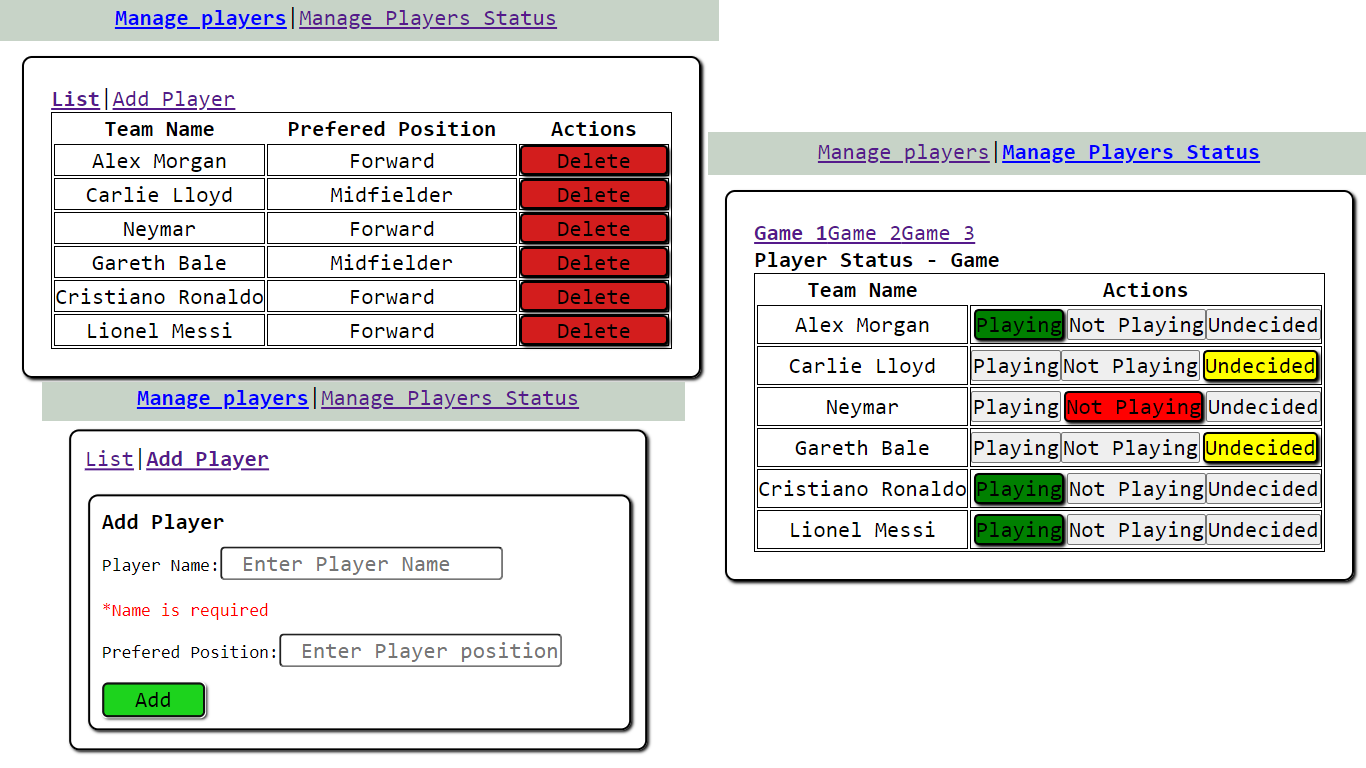Select the List tab
The image size is (1366, 768).
pos(75,99)
